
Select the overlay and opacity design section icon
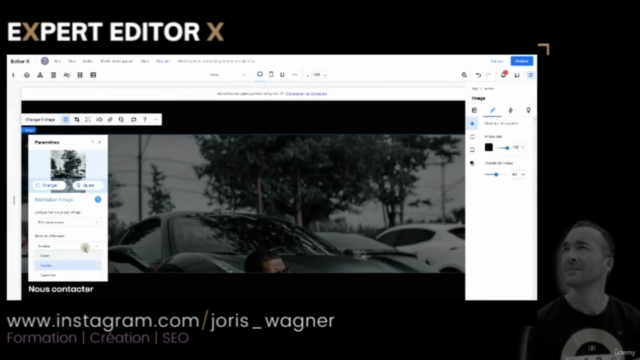click(472, 124)
